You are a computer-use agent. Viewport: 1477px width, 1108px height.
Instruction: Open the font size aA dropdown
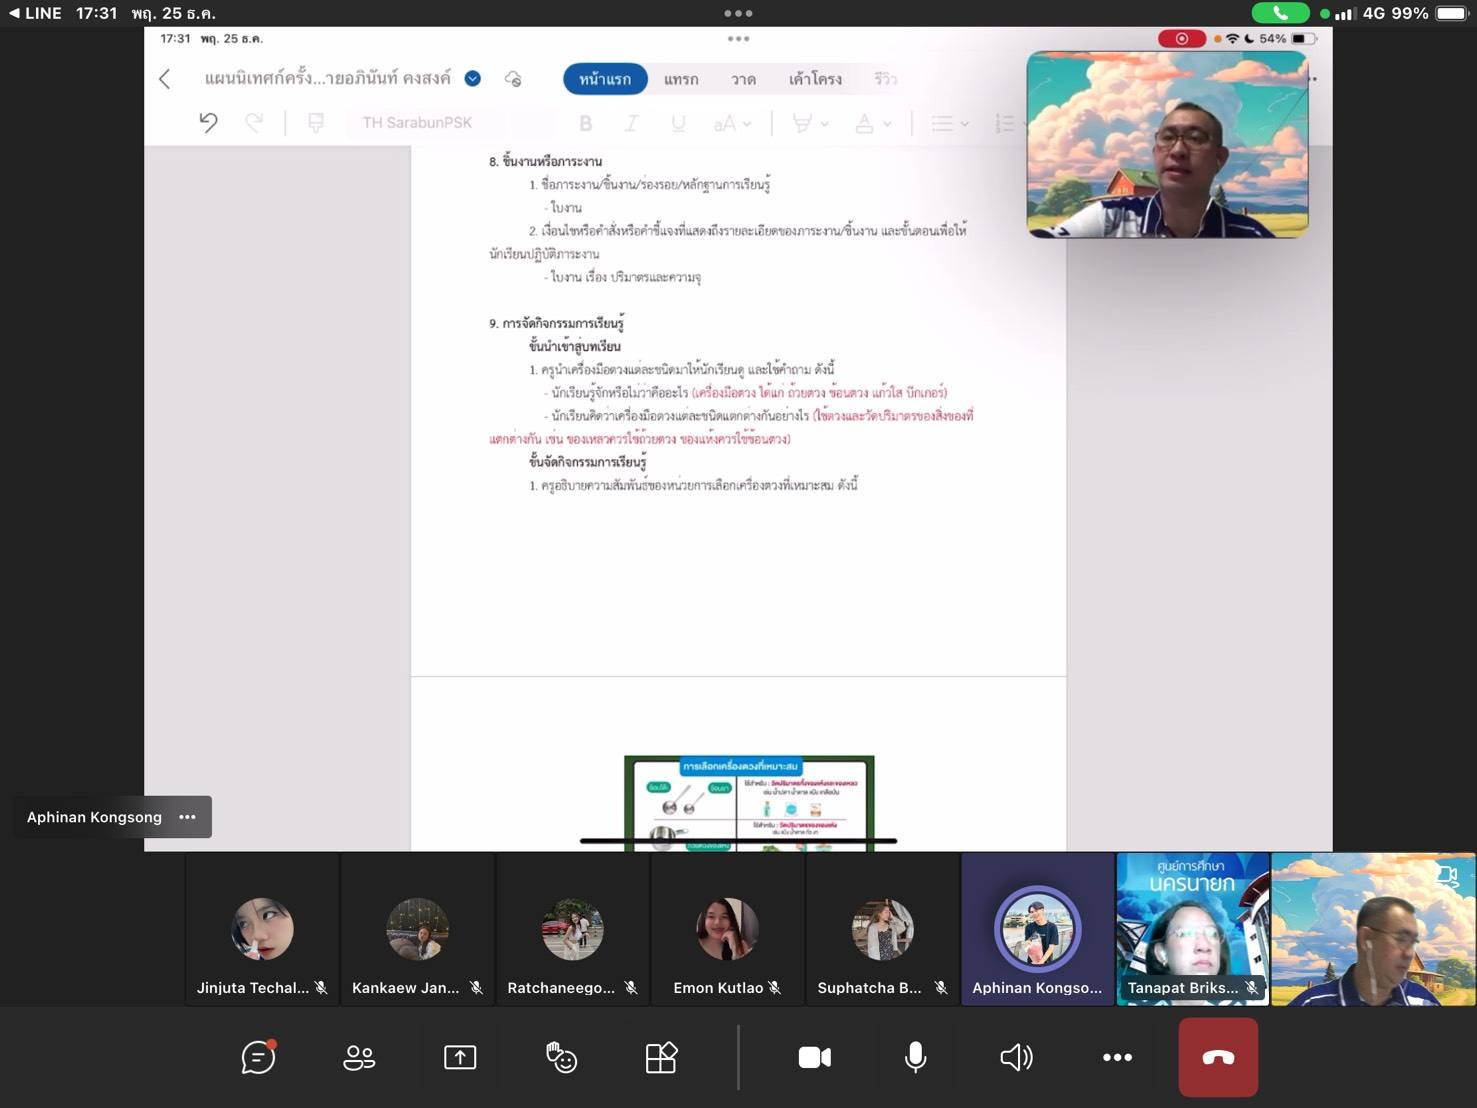tap(733, 124)
